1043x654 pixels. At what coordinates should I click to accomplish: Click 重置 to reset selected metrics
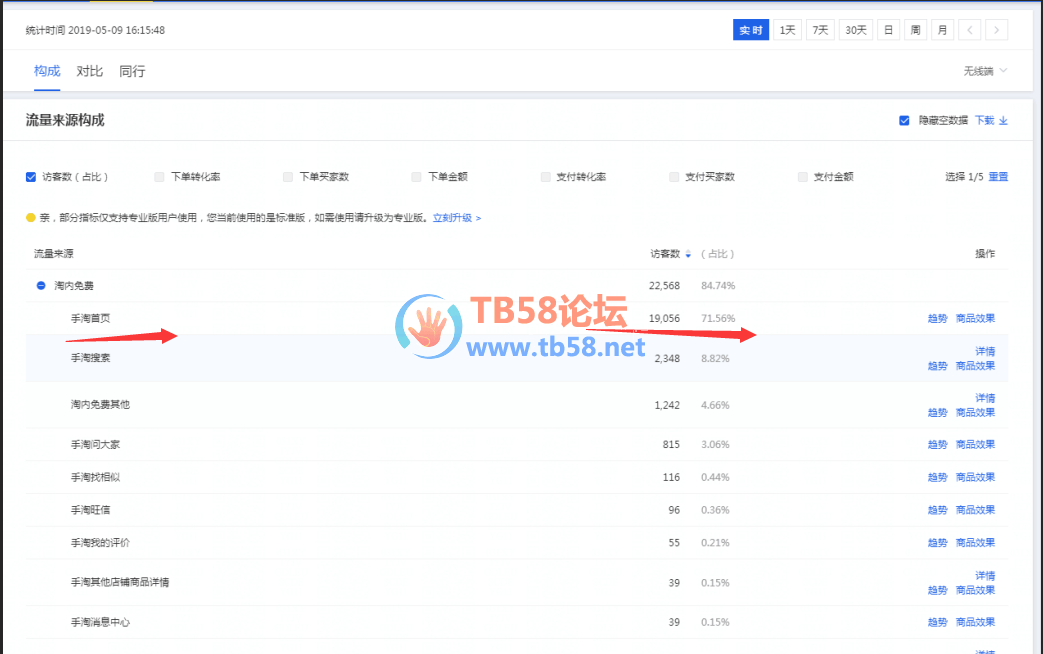[998, 177]
